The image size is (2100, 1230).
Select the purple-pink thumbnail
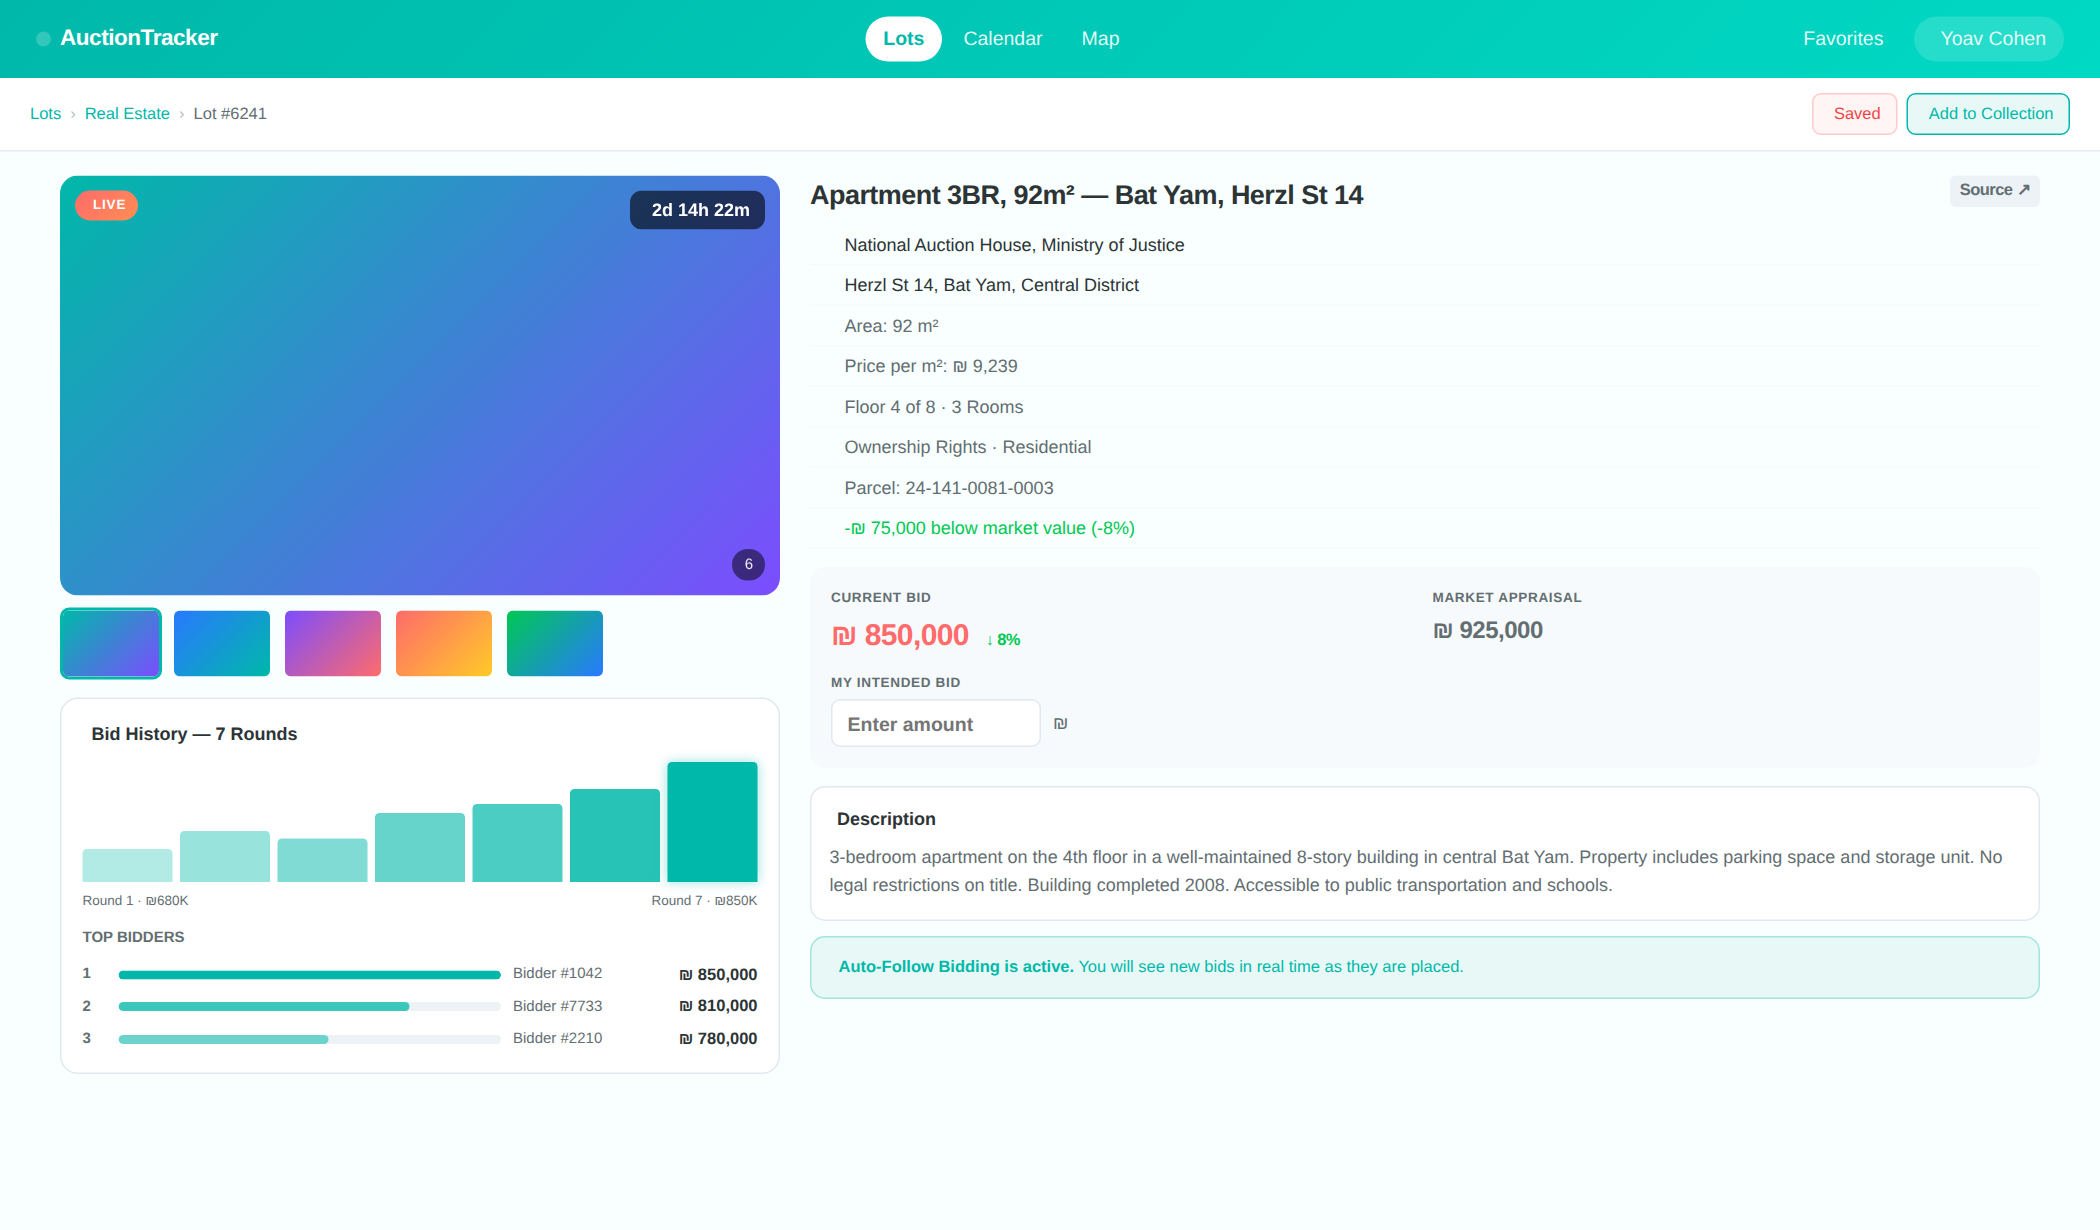tap(333, 643)
